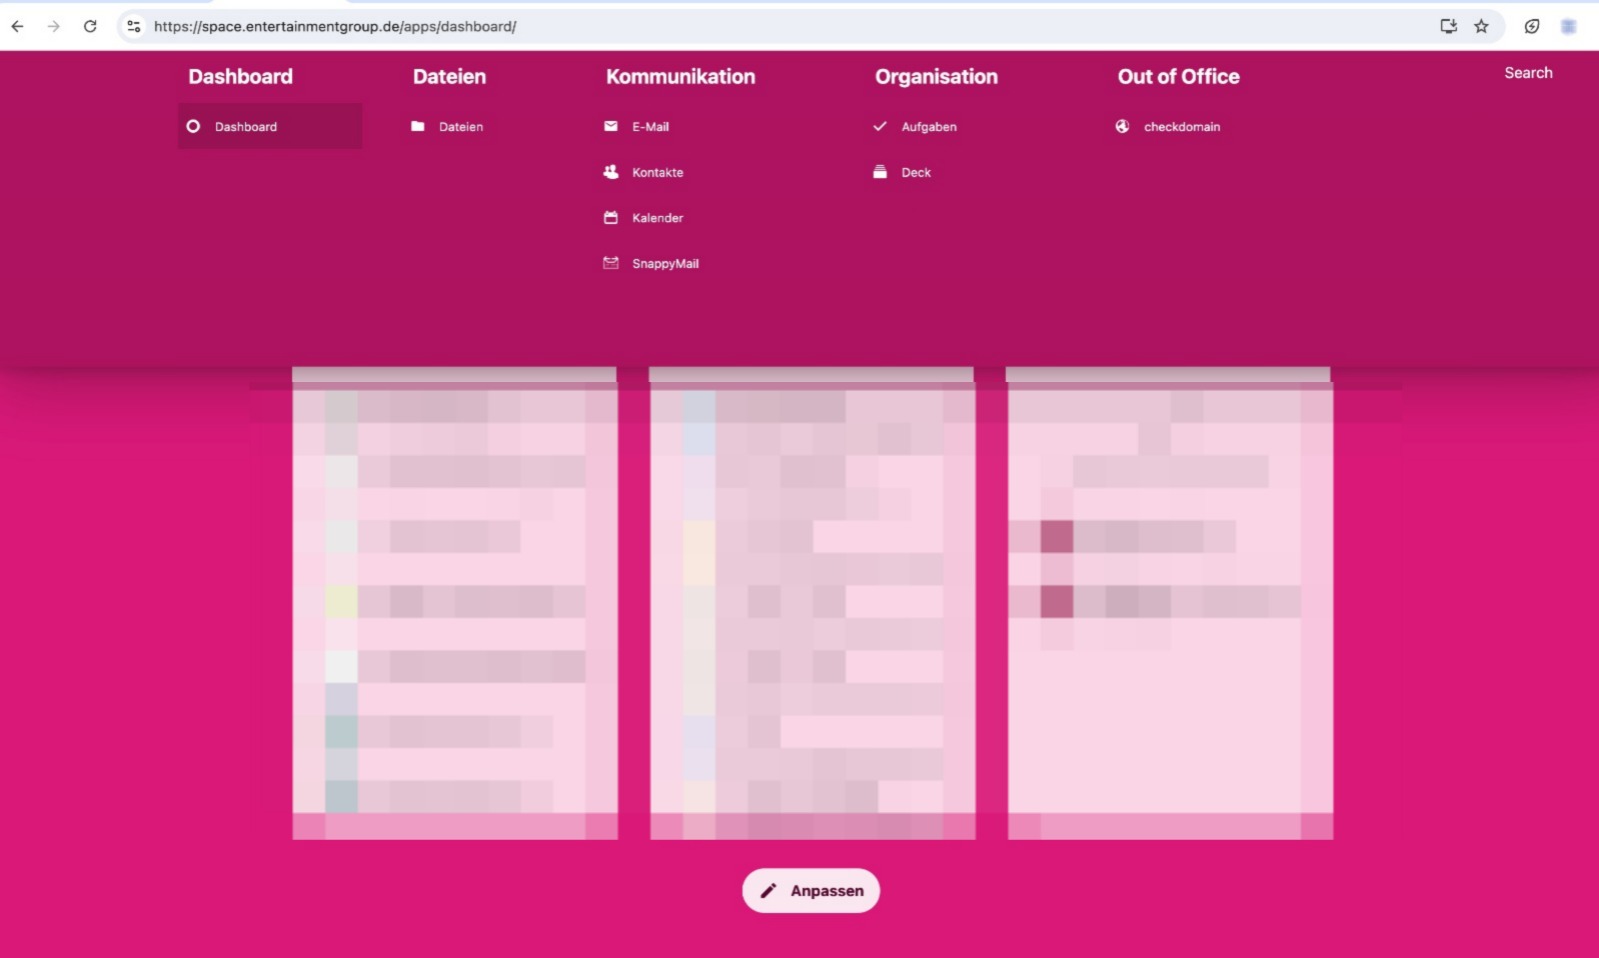Open the Dateien folder icon

(x=418, y=126)
